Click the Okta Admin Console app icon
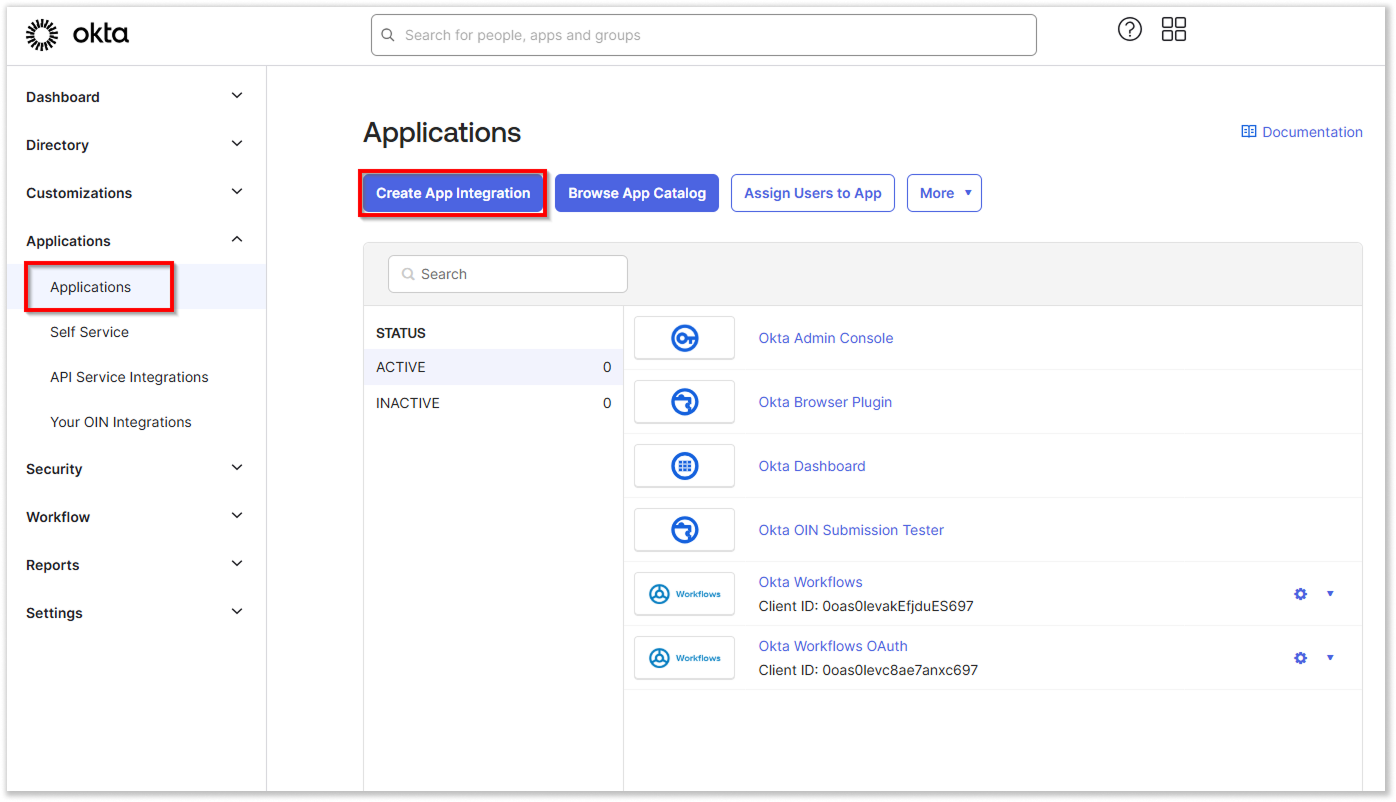The width and height of the screenshot is (1396, 802). pyautogui.click(x=685, y=338)
